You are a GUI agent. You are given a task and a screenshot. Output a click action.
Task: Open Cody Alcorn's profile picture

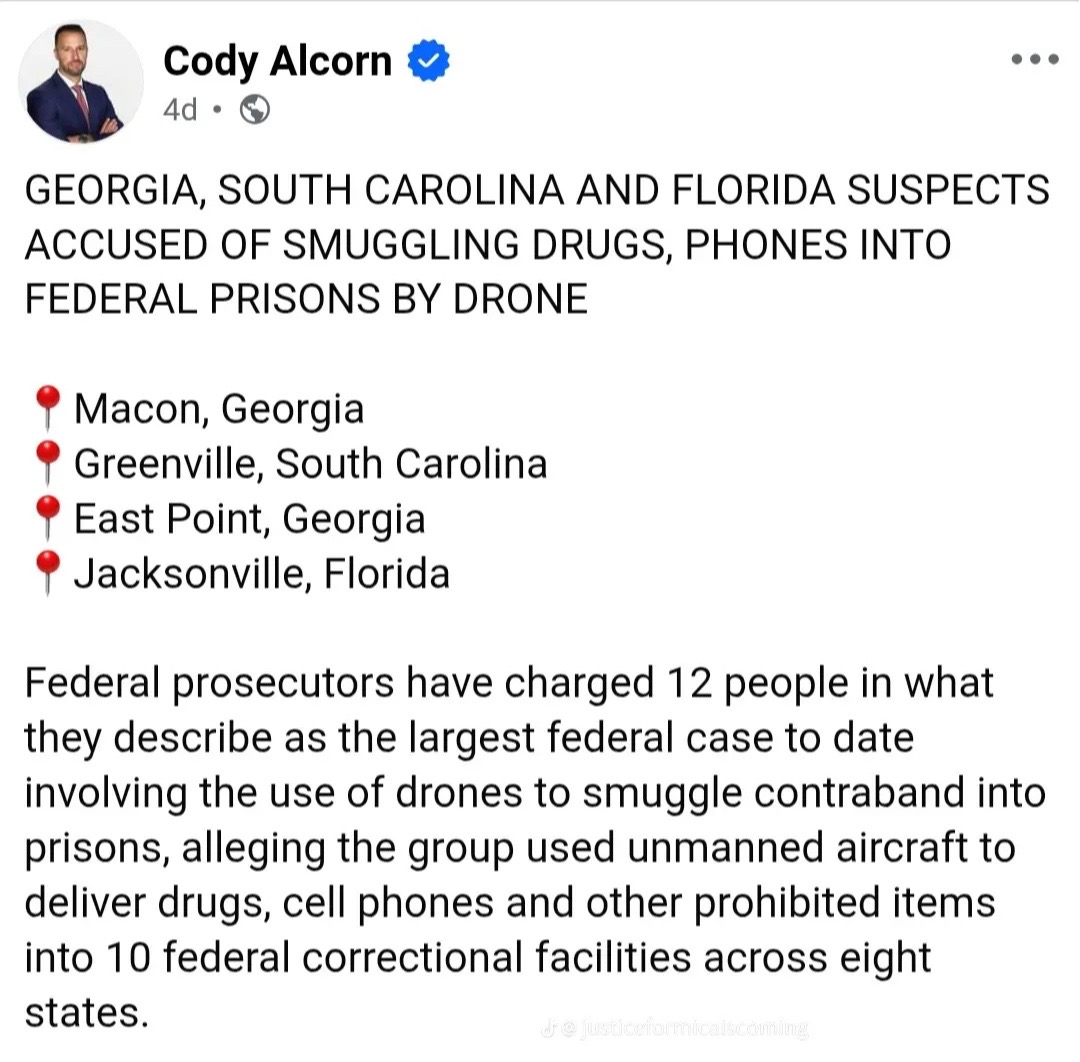[81, 81]
